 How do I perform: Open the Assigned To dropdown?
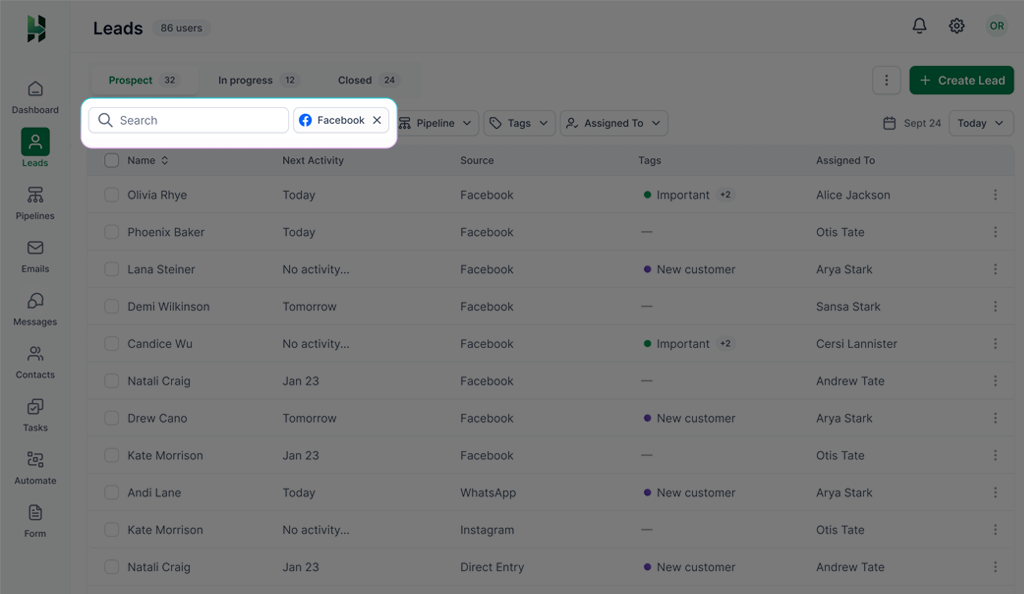coord(613,122)
